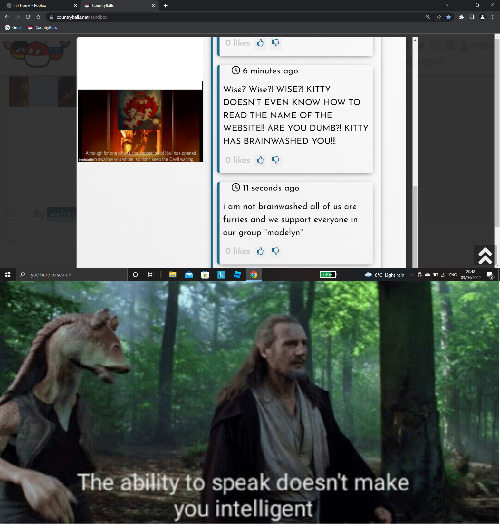The width and height of the screenshot is (500, 524).
Task: Open the notification center icon
Action: tap(490, 275)
